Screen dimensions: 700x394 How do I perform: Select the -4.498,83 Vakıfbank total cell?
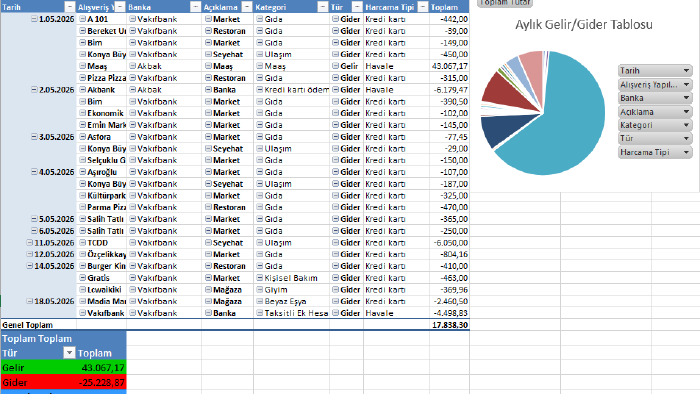[x=449, y=313]
